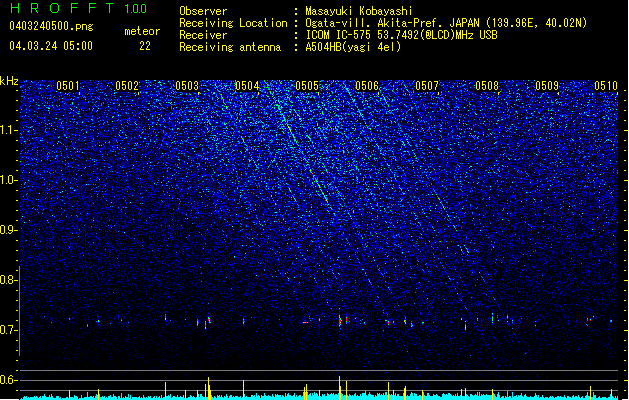
Task: Select the 0501 time marker
Action: (x=68, y=86)
